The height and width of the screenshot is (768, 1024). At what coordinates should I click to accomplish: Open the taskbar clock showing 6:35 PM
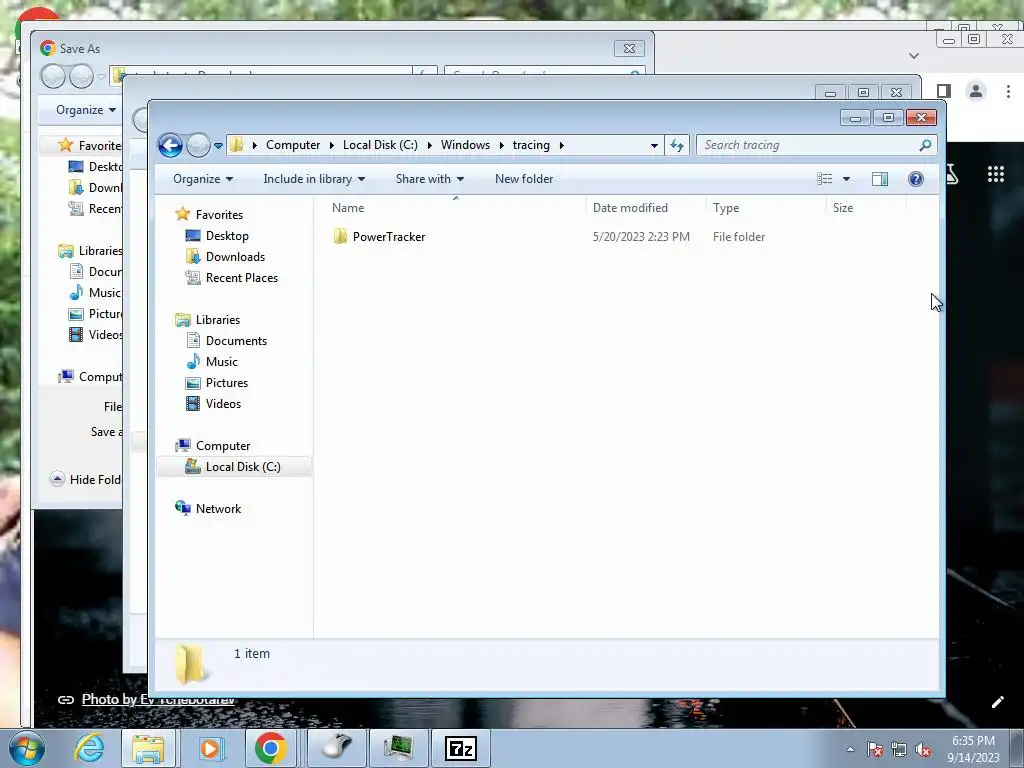(973, 748)
